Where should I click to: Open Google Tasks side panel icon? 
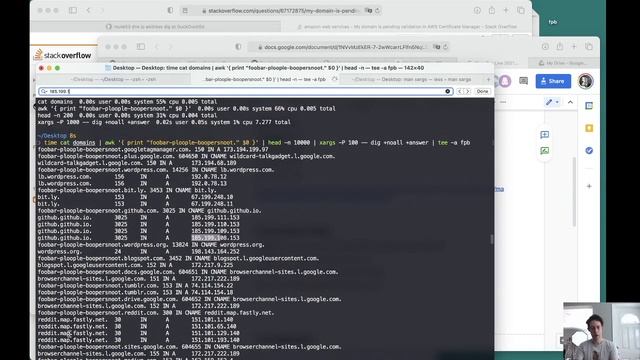coord(589,151)
